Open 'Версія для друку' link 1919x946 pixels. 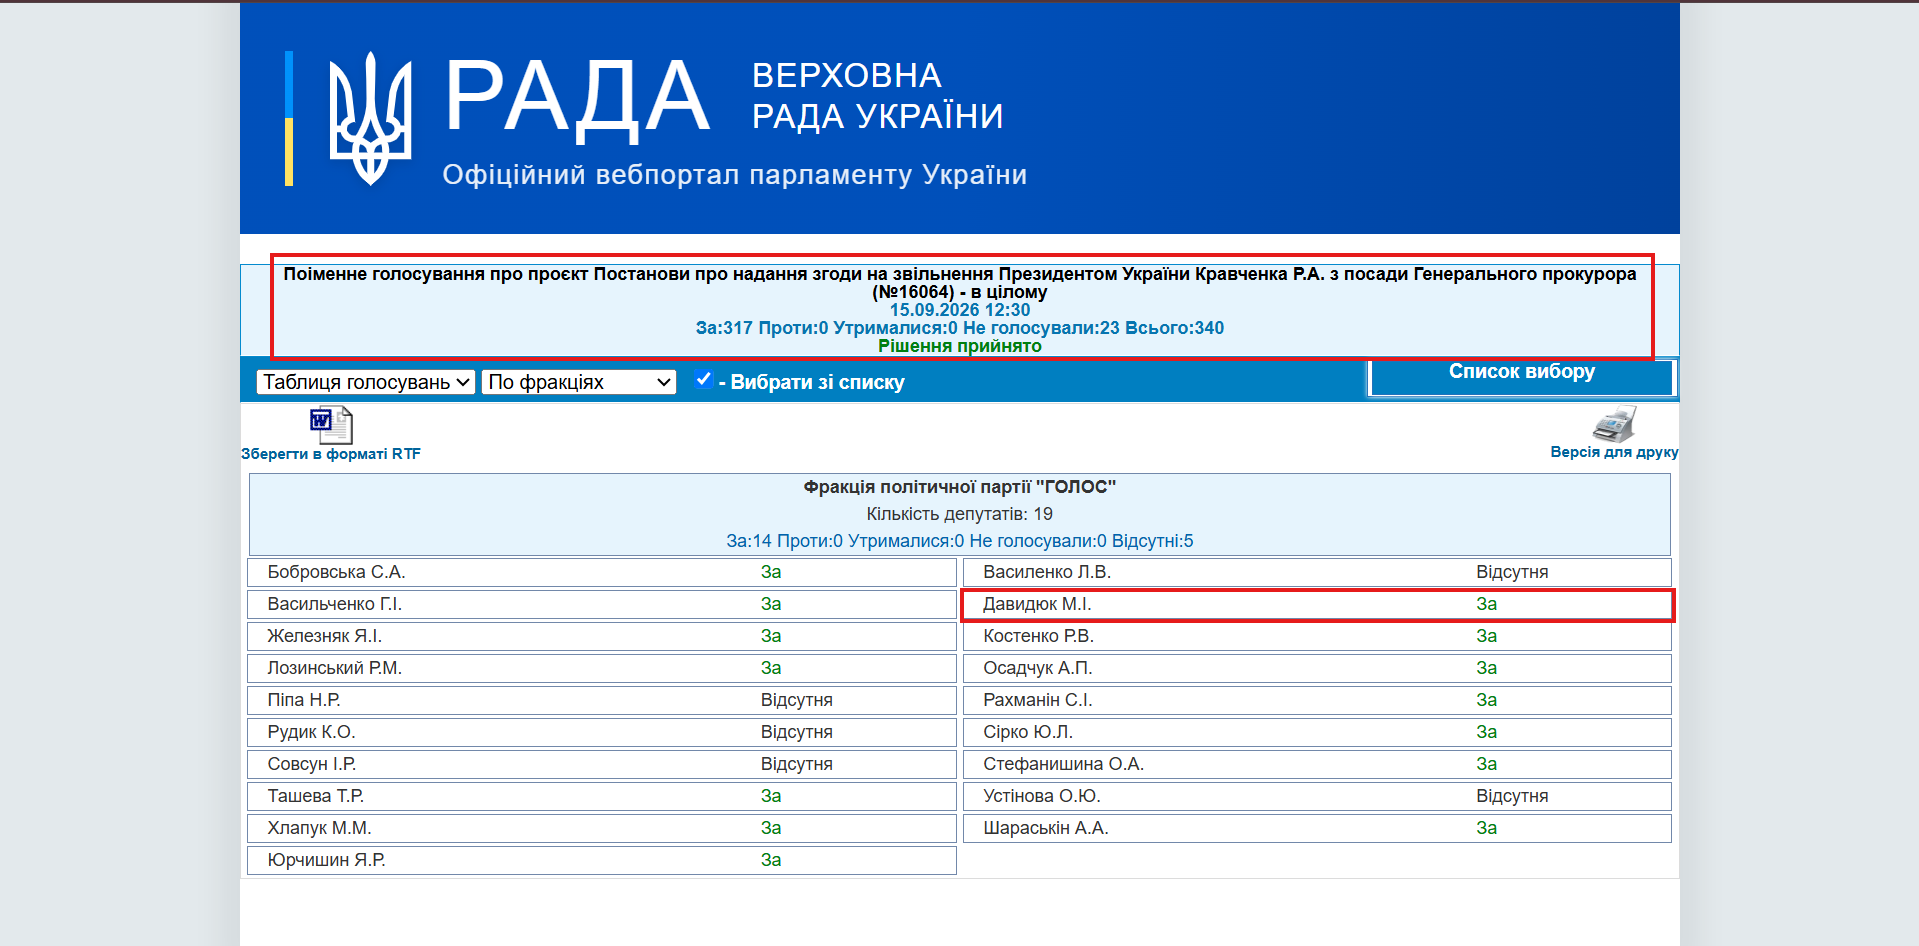[x=1614, y=452]
